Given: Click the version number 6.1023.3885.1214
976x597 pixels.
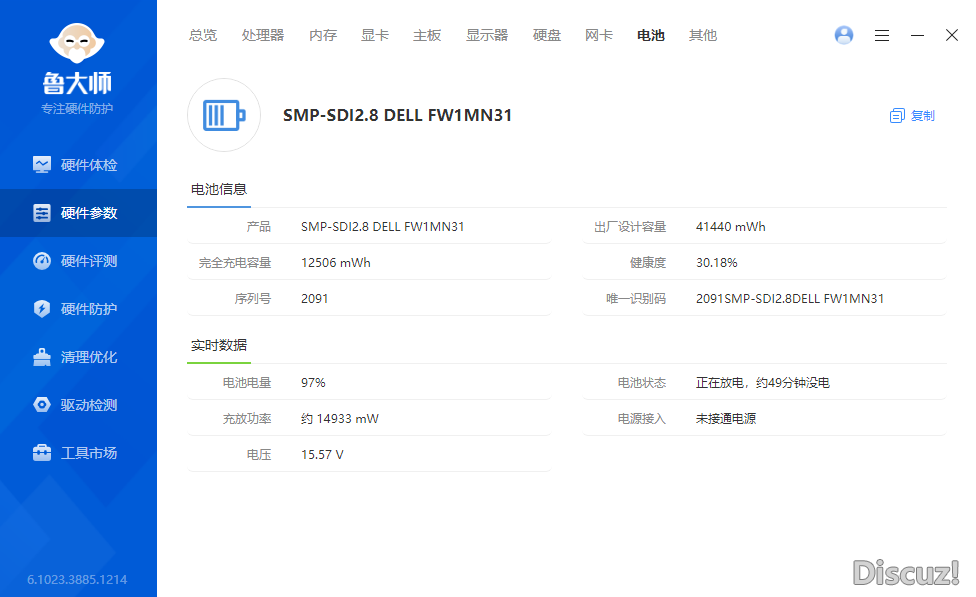Looking at the screenshot, I should [x=77, y=580].
